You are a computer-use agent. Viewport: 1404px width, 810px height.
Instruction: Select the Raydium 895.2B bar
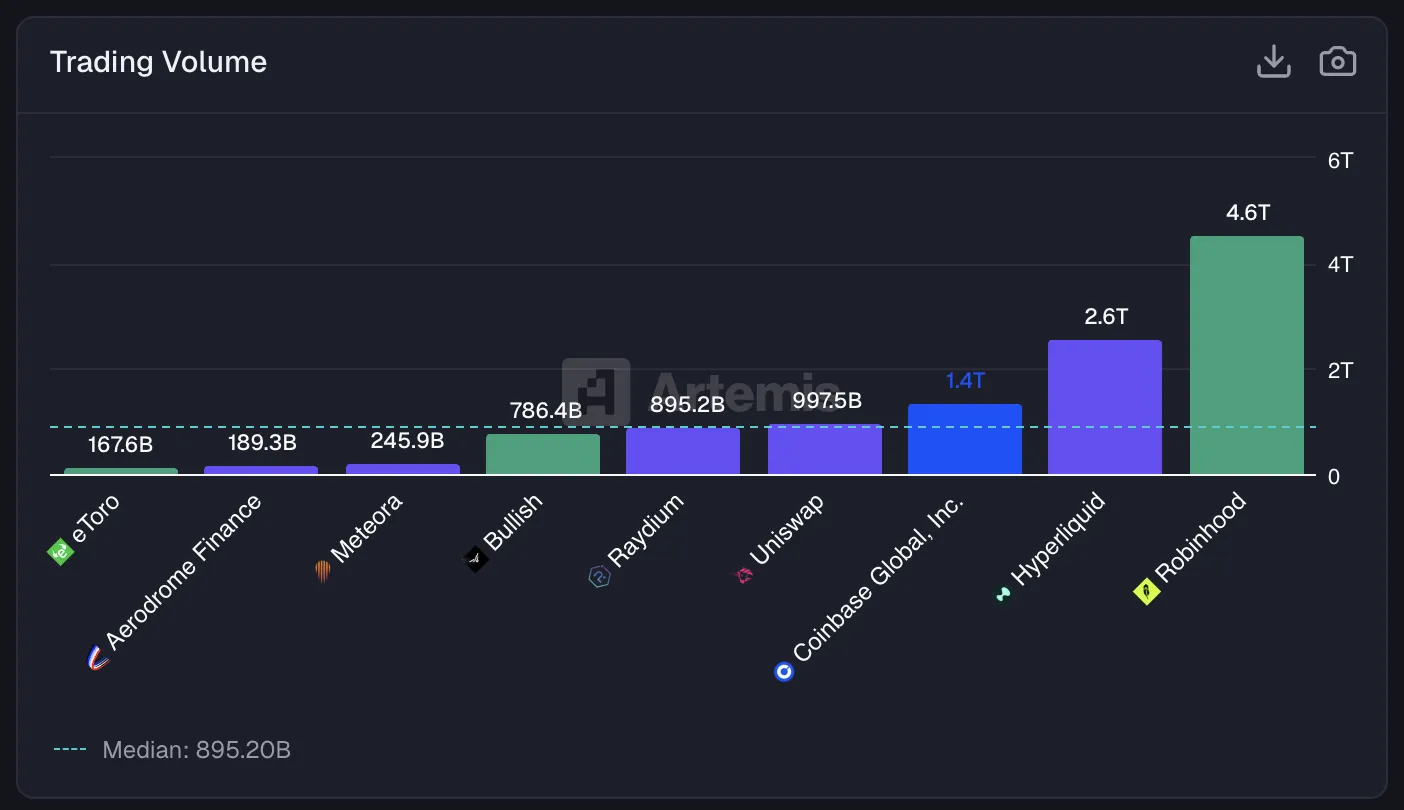(x=683, y=451)
